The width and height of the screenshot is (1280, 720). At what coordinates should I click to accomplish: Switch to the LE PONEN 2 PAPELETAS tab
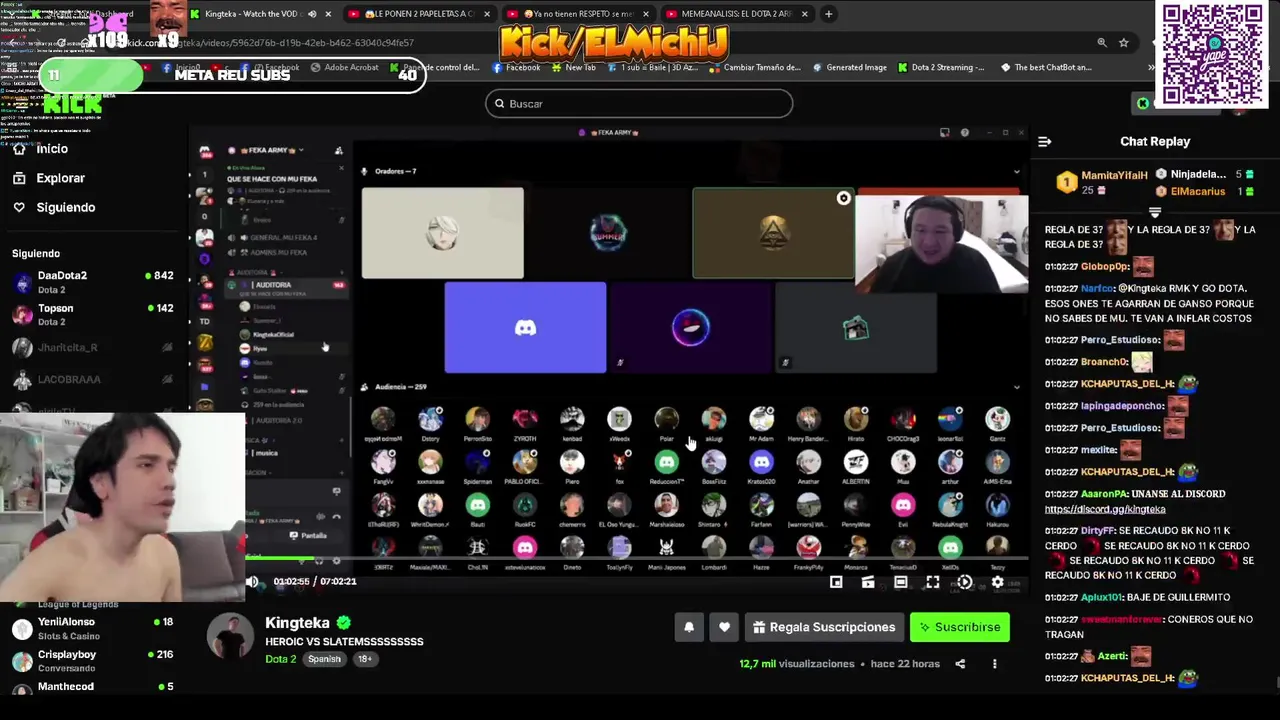[x=420, y=14]
